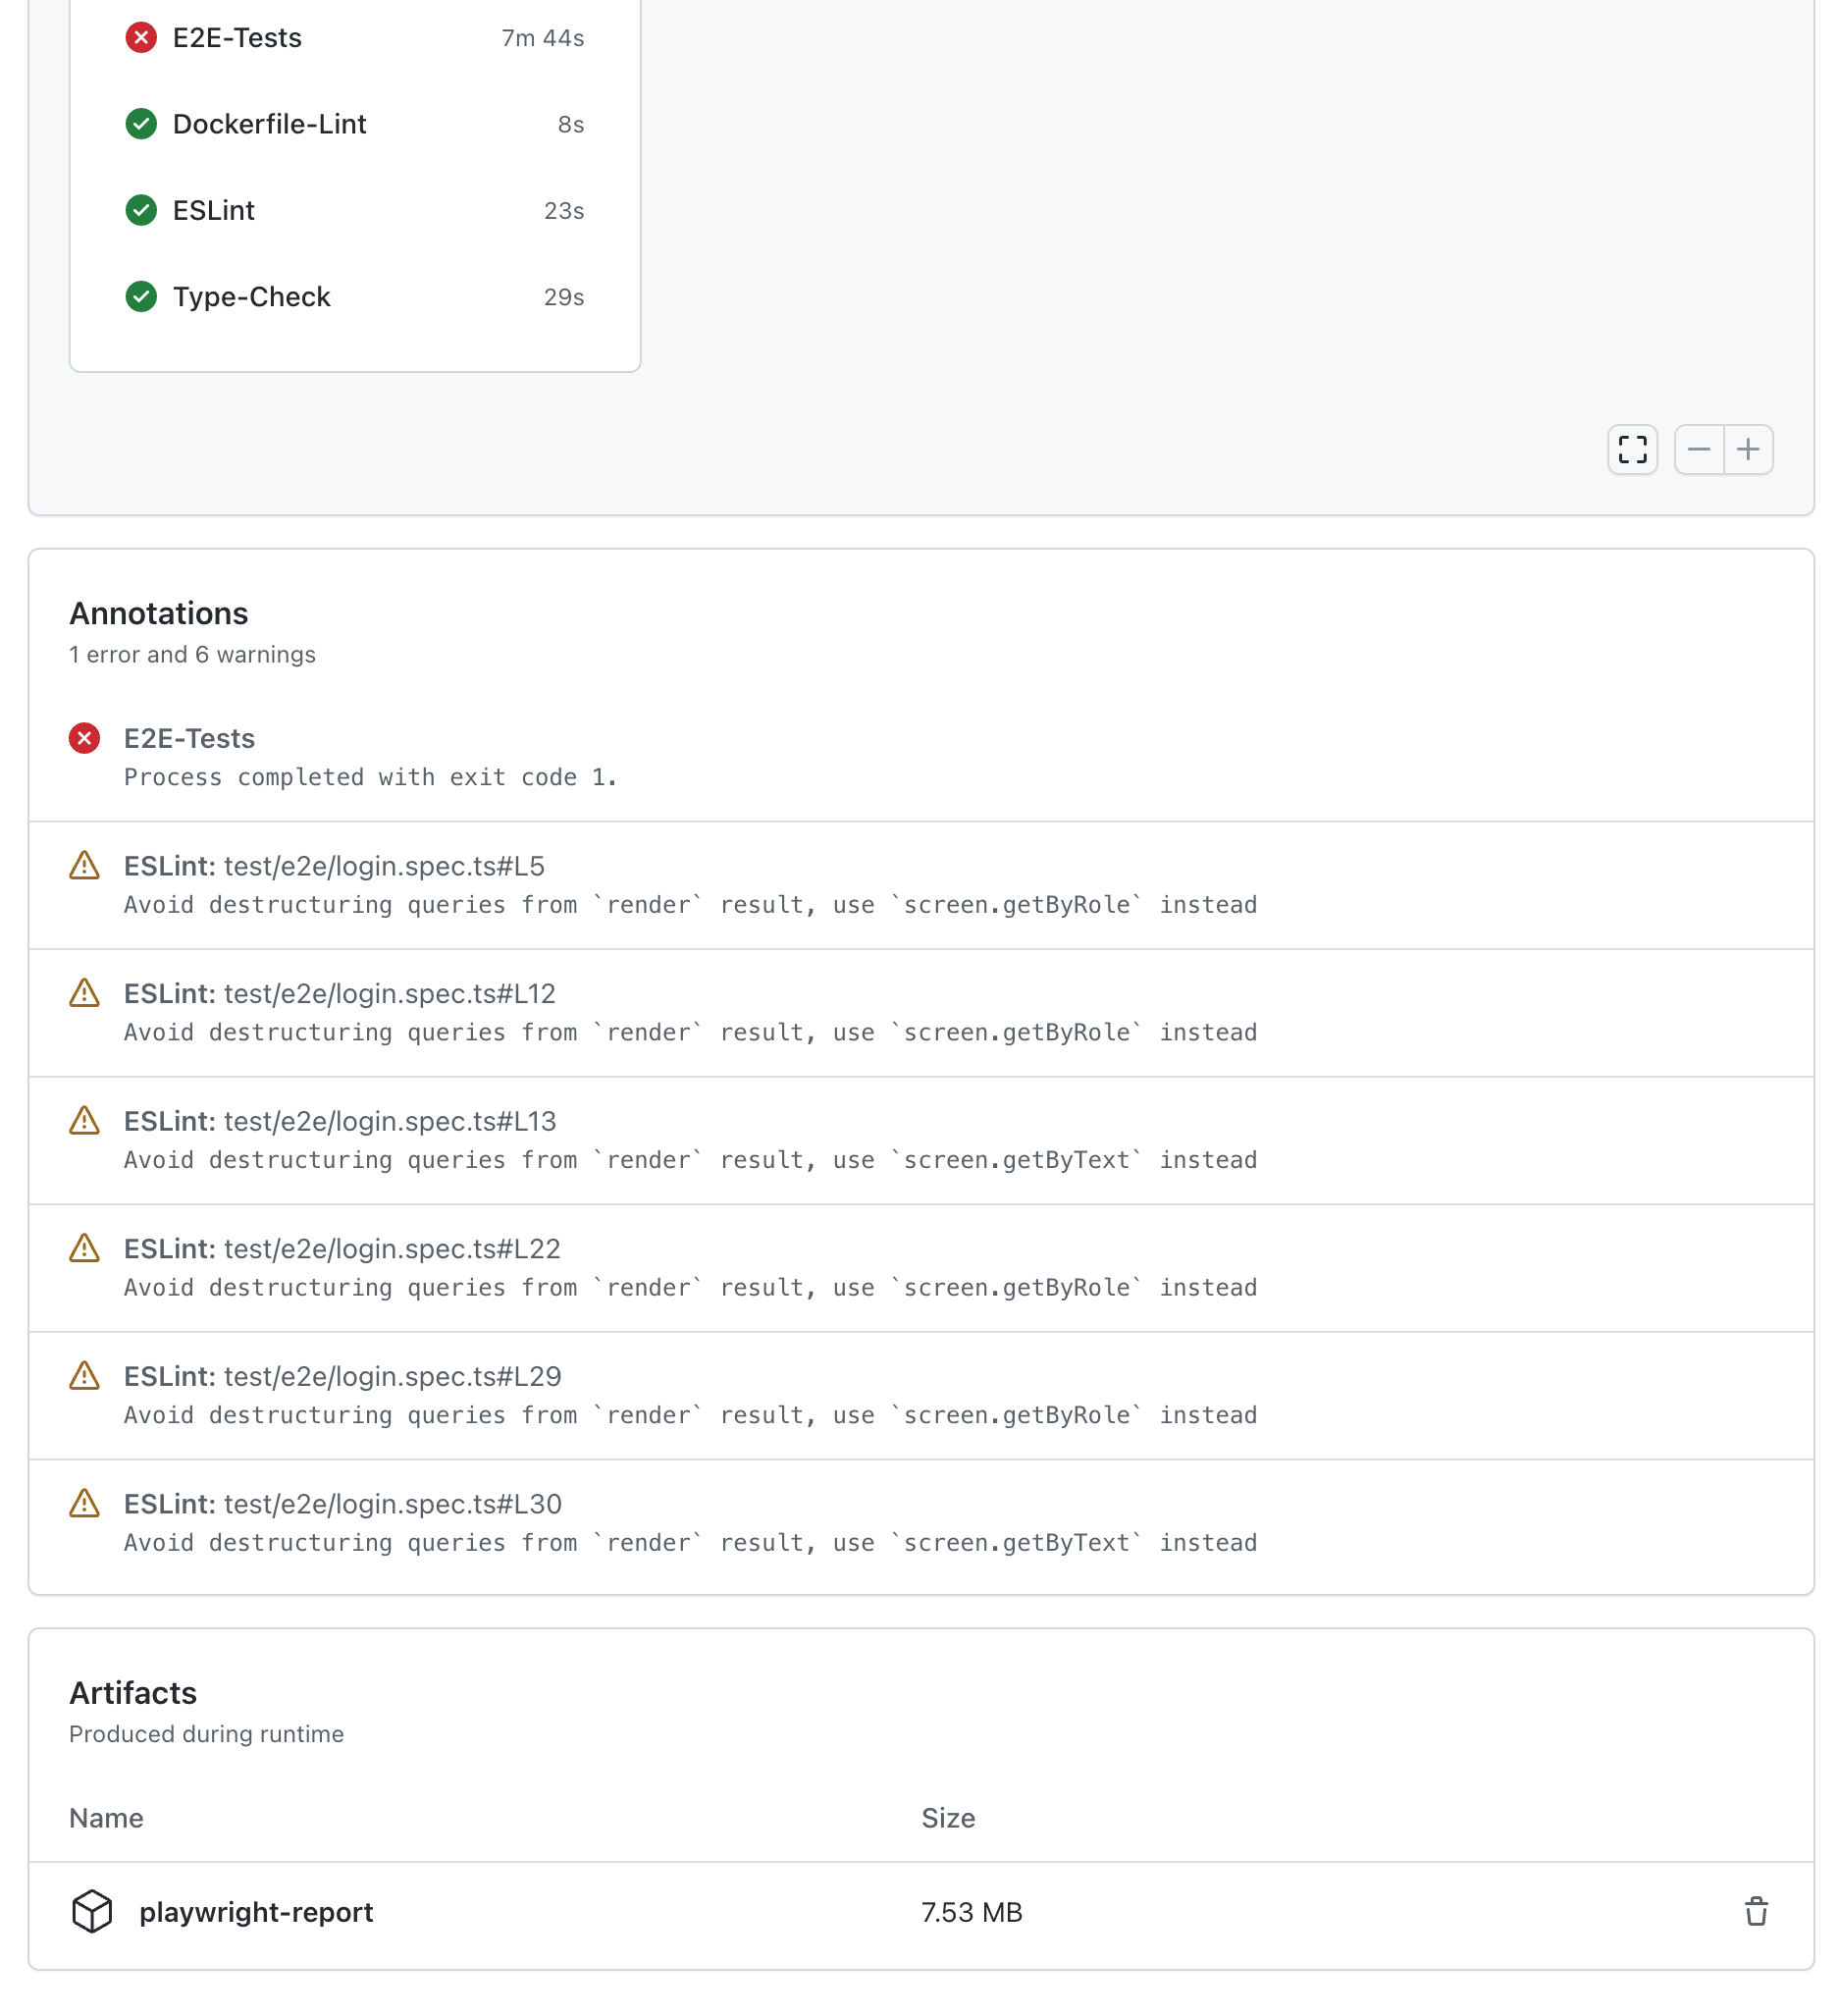
Task: Click warning icon for login.spec.ts#L5 annotation
Action: [84, 865]
